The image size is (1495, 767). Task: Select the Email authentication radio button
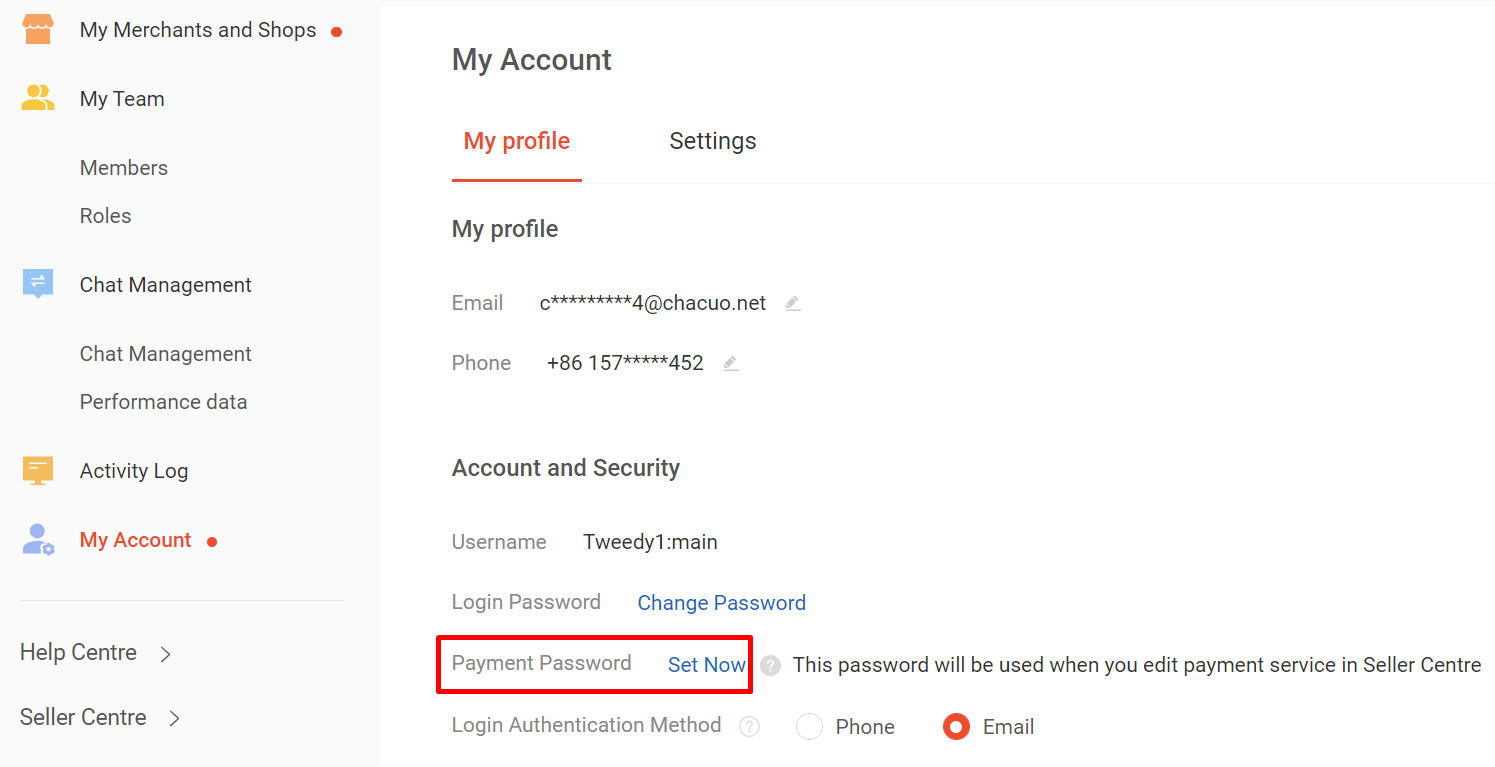tap(956, 727)
